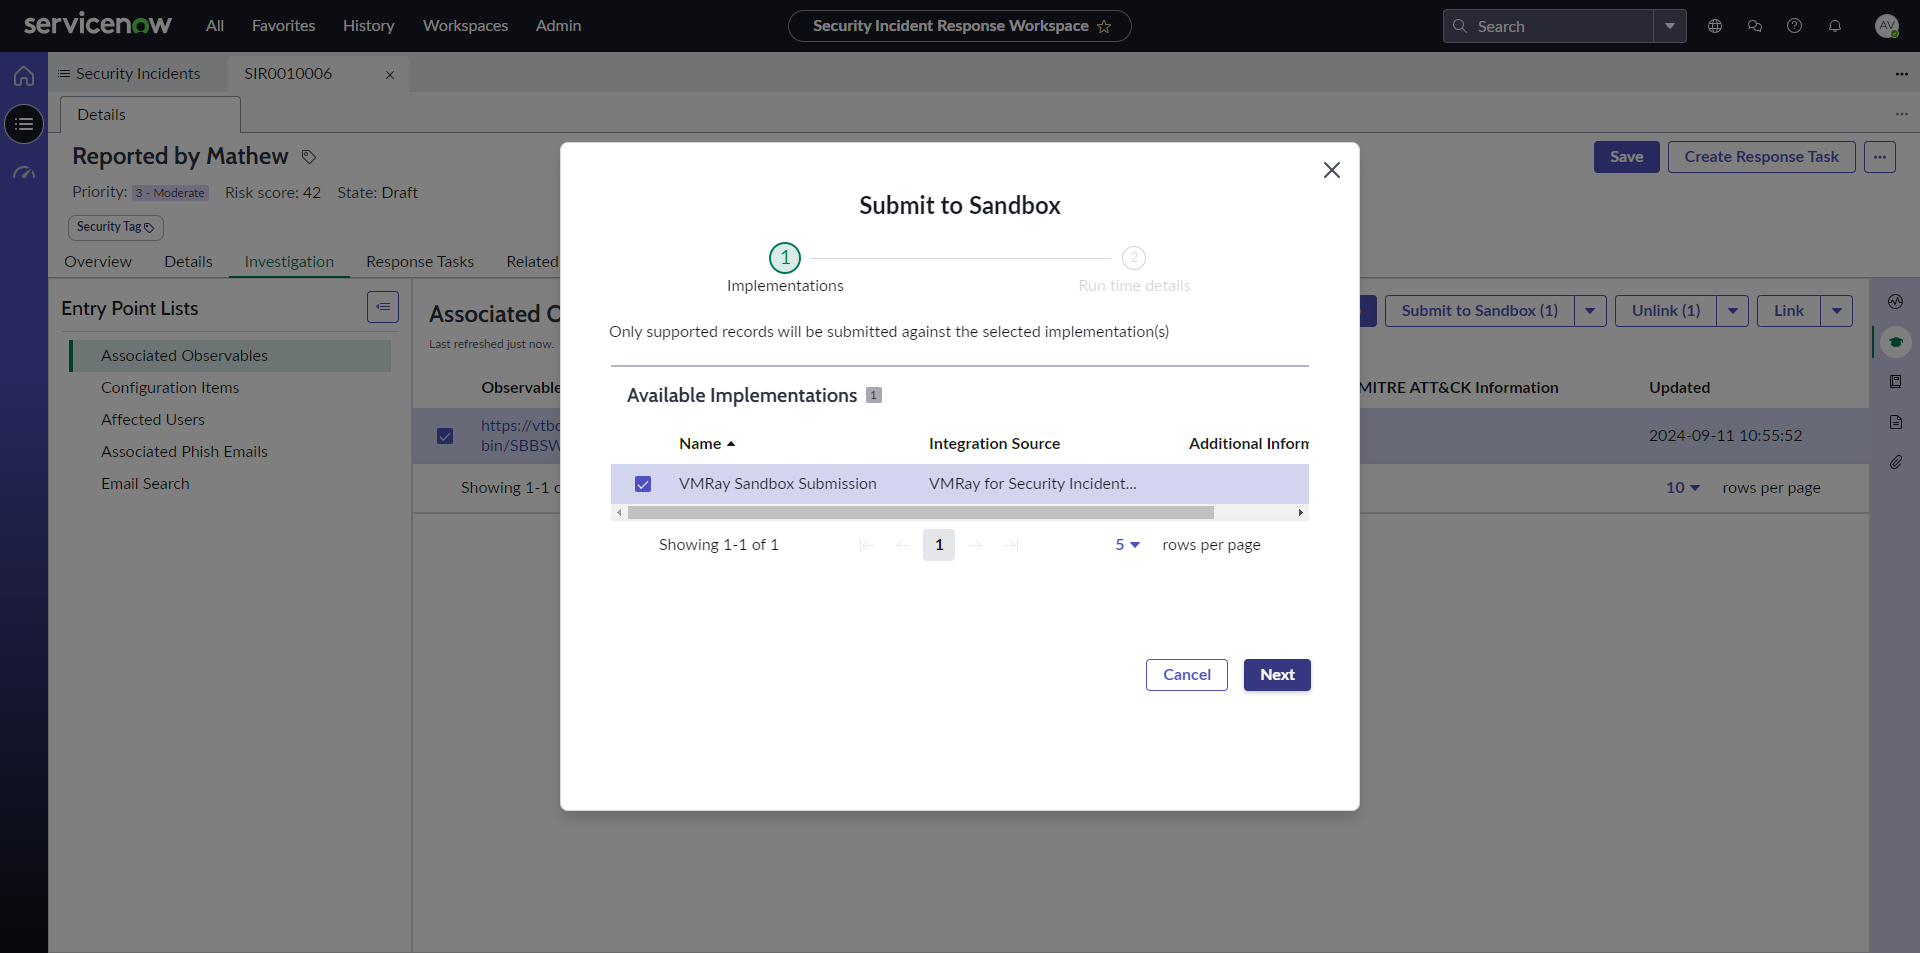
Task: Open the Workspaces menu
Action: click(465, 26)
